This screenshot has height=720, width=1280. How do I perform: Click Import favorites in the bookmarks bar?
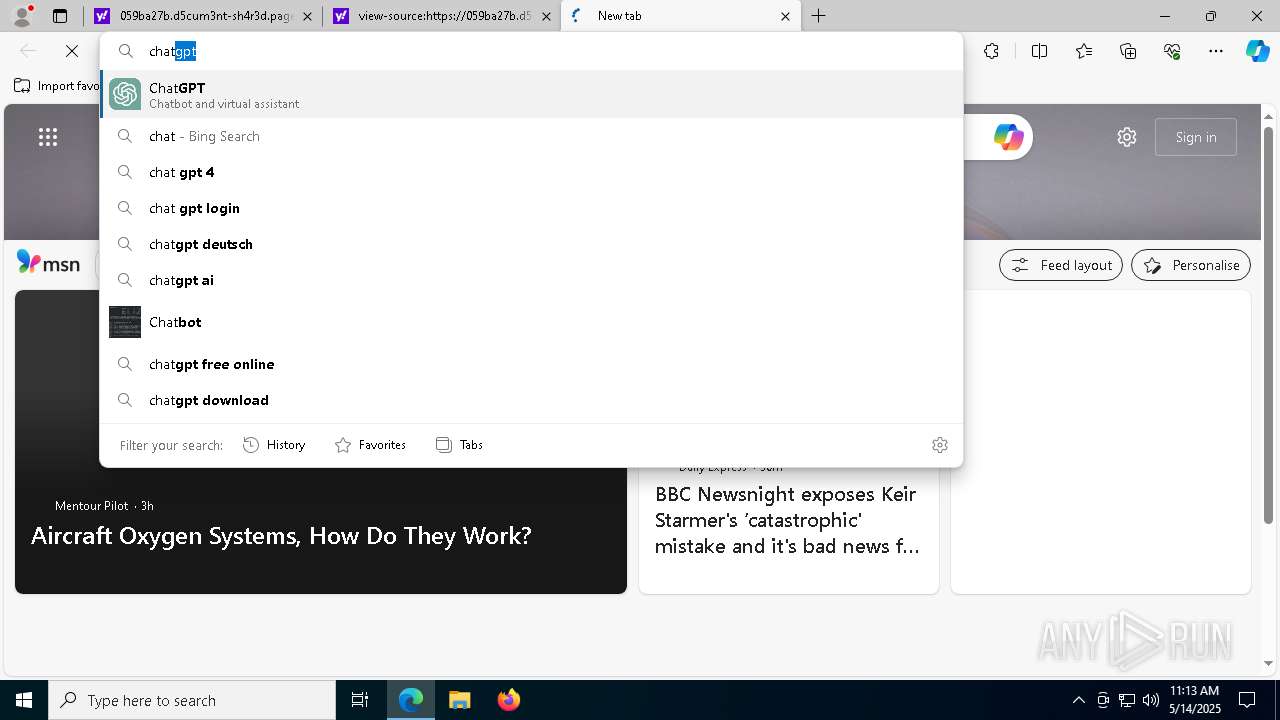pyautogui.click(x=57, y=86)
